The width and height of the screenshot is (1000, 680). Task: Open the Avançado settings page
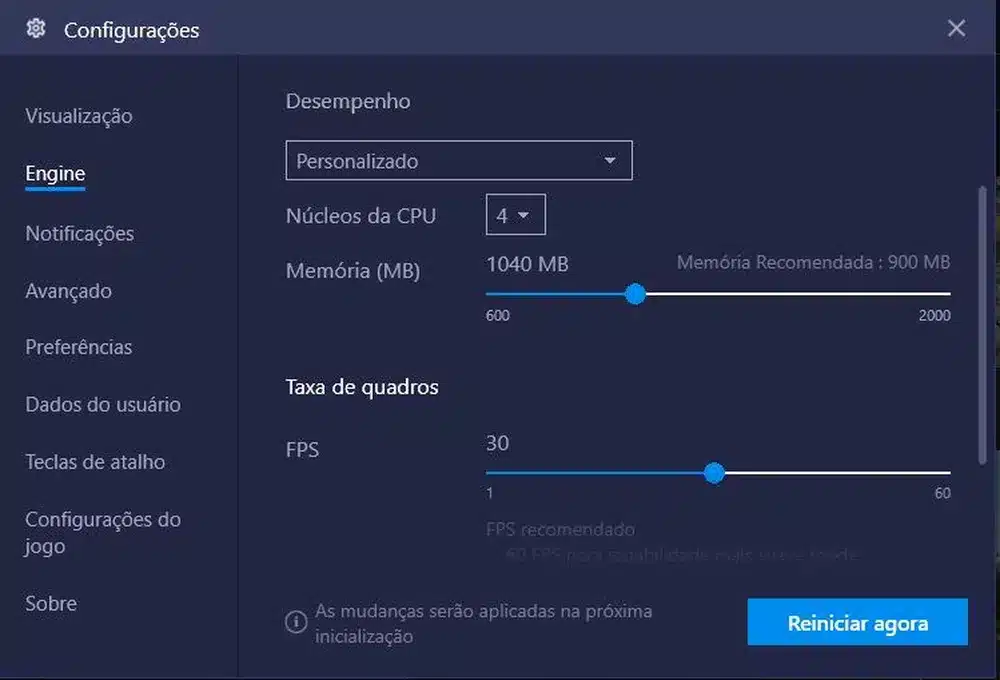tap(67, 290)
